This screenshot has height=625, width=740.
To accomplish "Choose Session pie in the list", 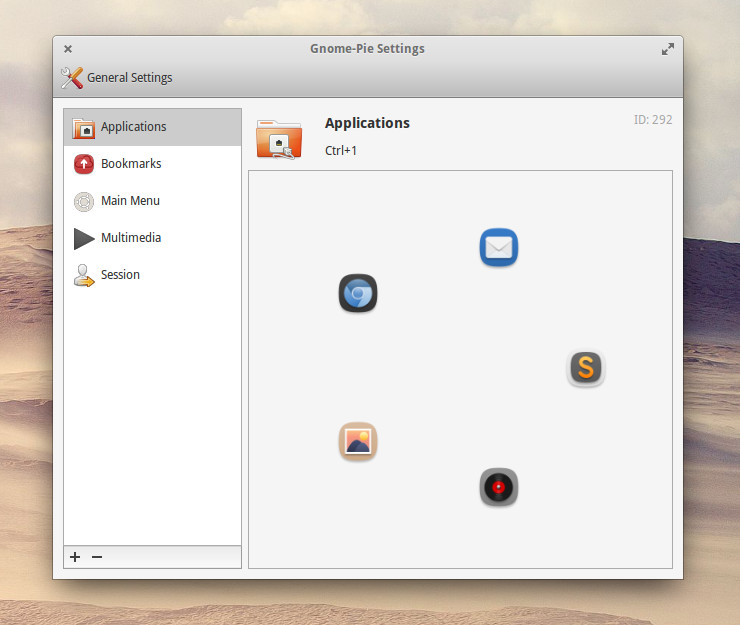I will [152, 275].
